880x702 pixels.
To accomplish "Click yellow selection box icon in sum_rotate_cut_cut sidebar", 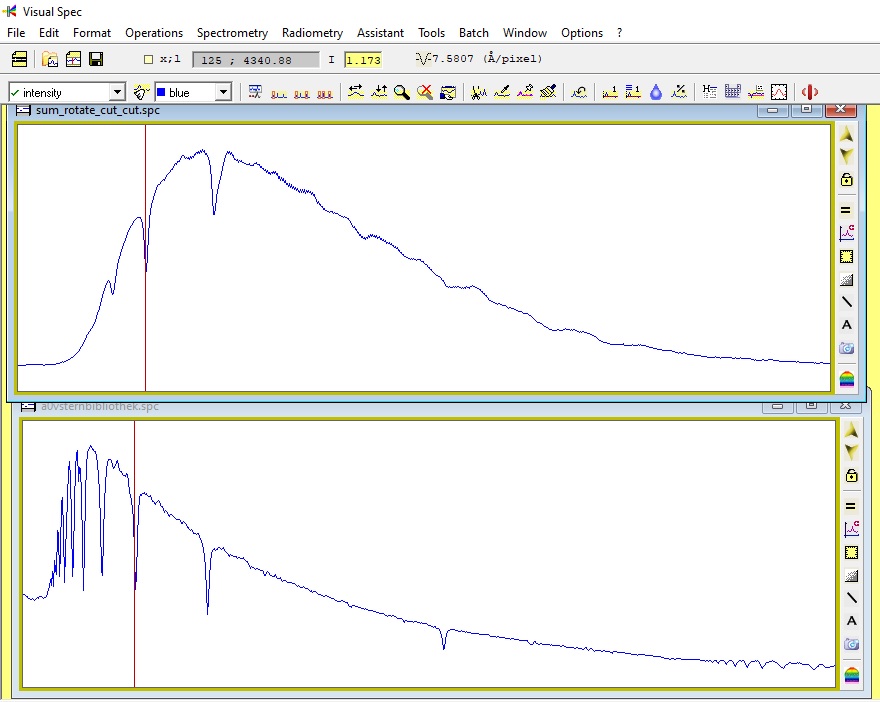I will point(846,257).
